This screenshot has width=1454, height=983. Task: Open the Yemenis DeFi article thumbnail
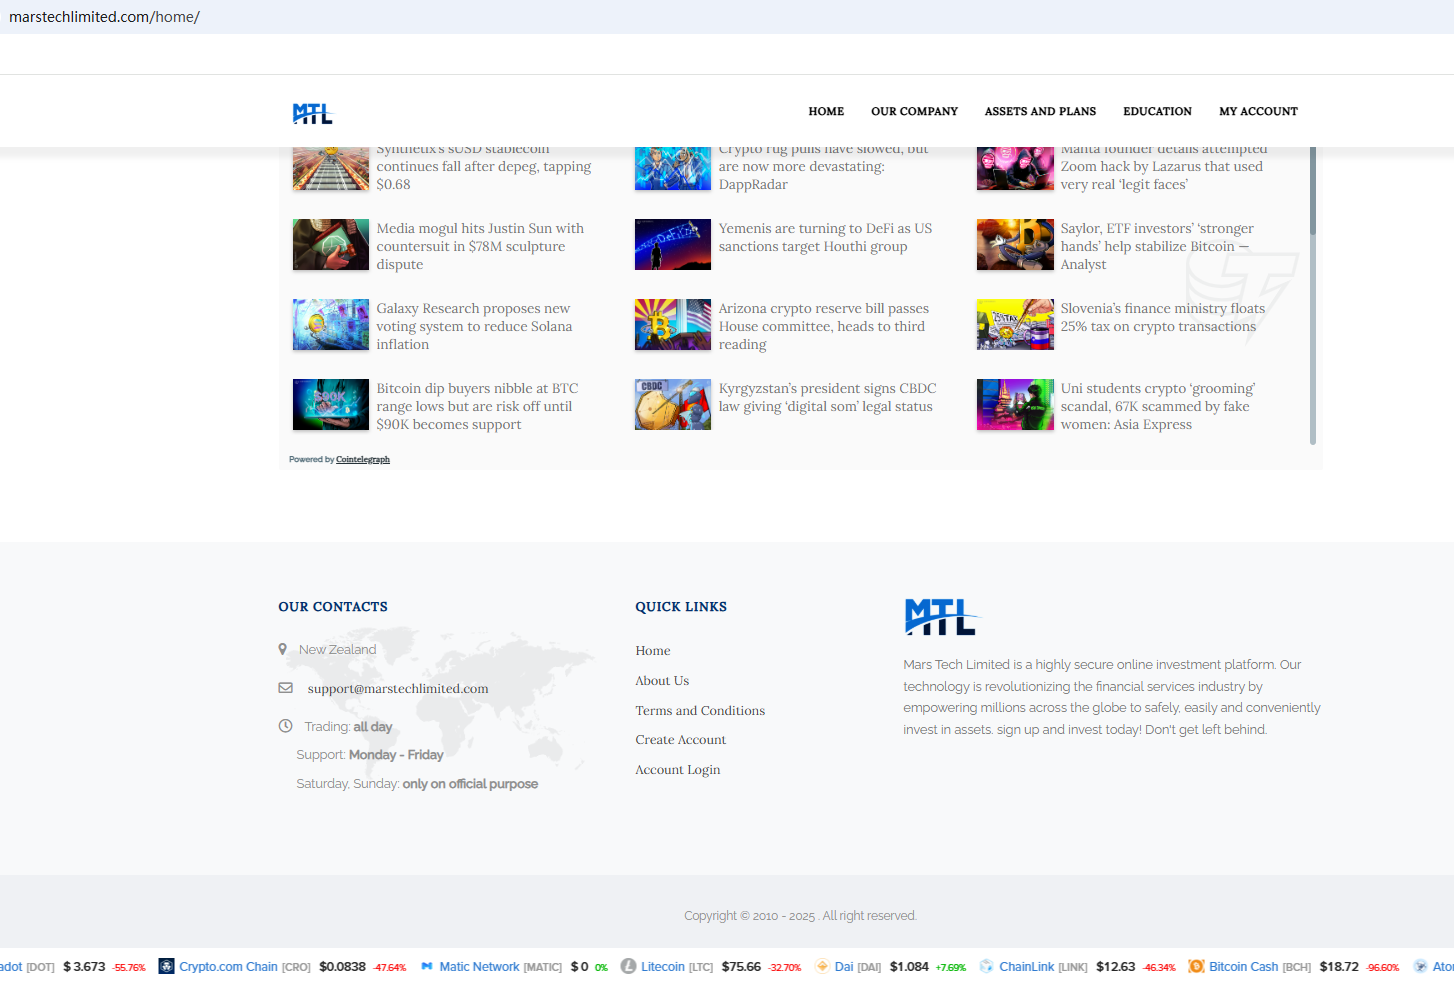tap(673, 245)
